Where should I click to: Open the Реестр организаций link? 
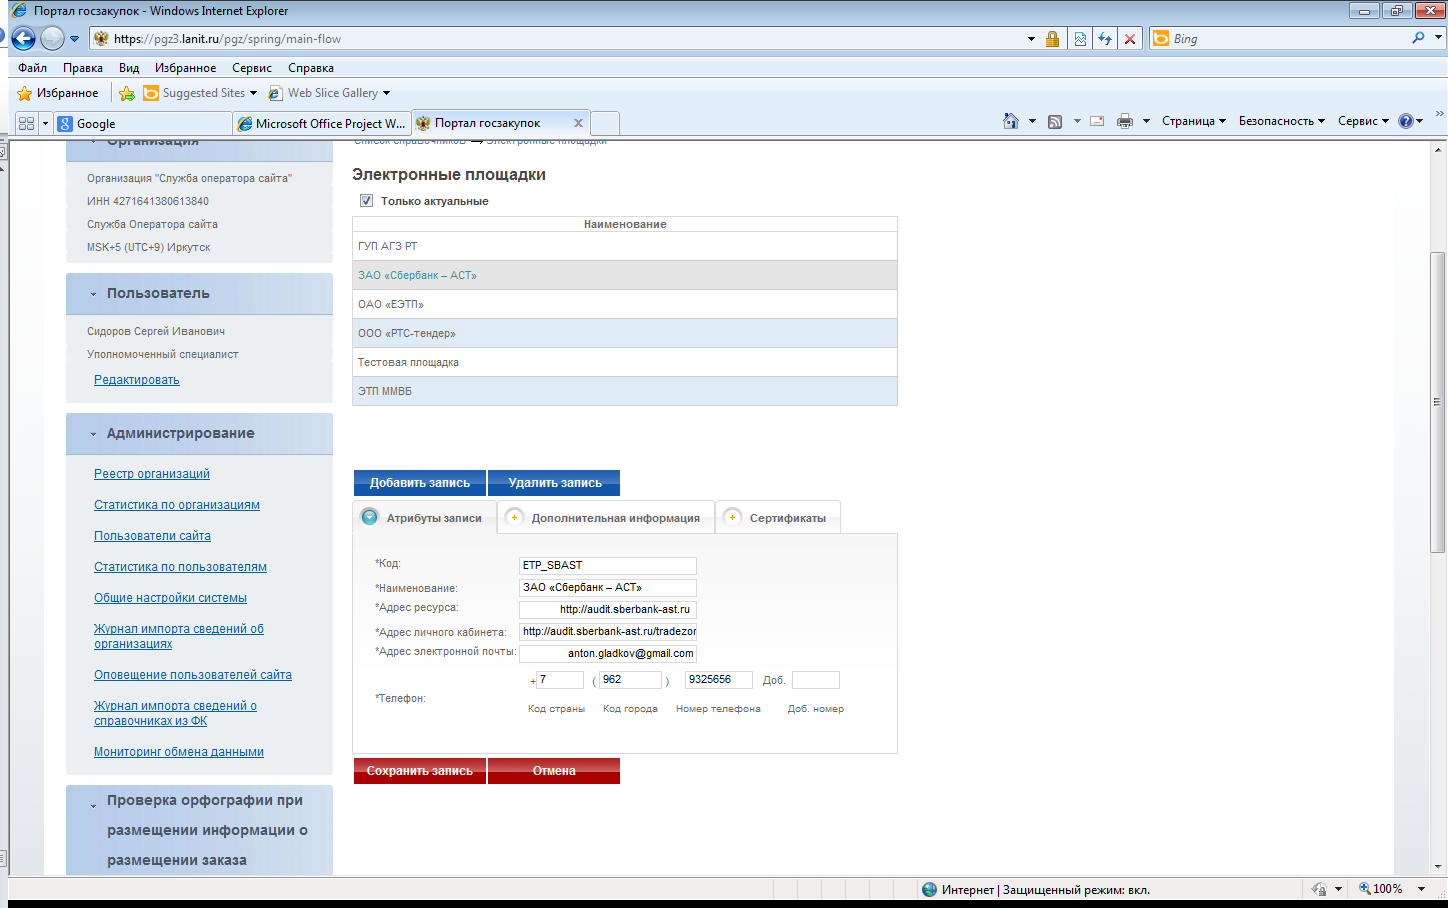[152, 474]
